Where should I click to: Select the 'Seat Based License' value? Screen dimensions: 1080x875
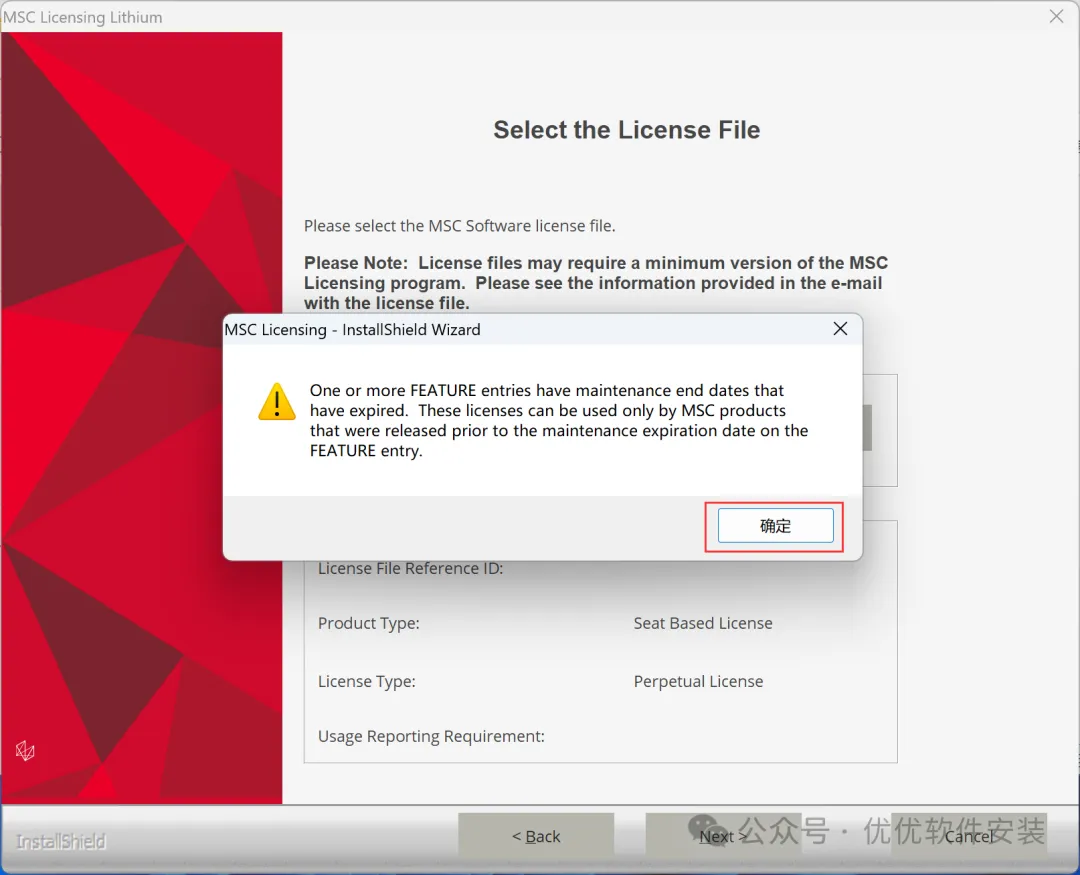click(x=703, y=623)
